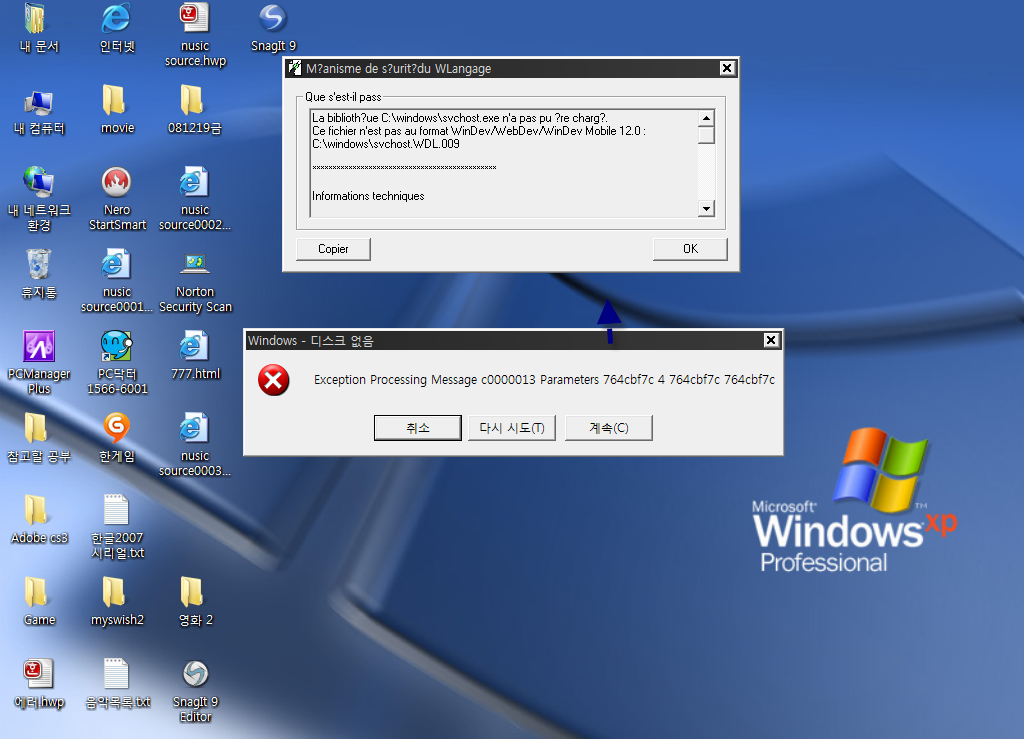Close the WLangage security dialog
Viewport: 1024px width, 739px height.
click(727, 68)
